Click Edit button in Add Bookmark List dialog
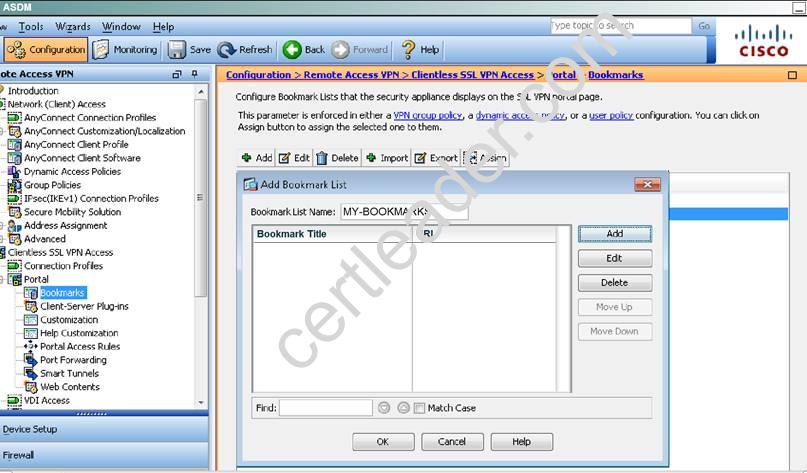Viewport: 807px width, 473px height. pos(615,258)
